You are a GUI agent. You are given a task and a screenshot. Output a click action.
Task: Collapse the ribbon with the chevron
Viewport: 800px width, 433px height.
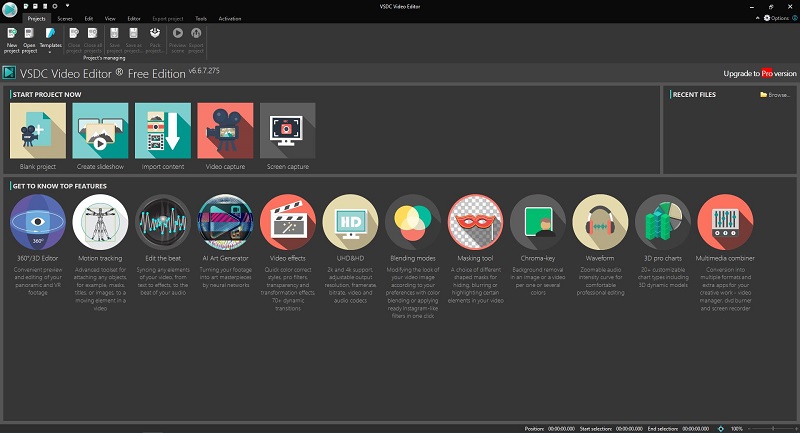757,18
